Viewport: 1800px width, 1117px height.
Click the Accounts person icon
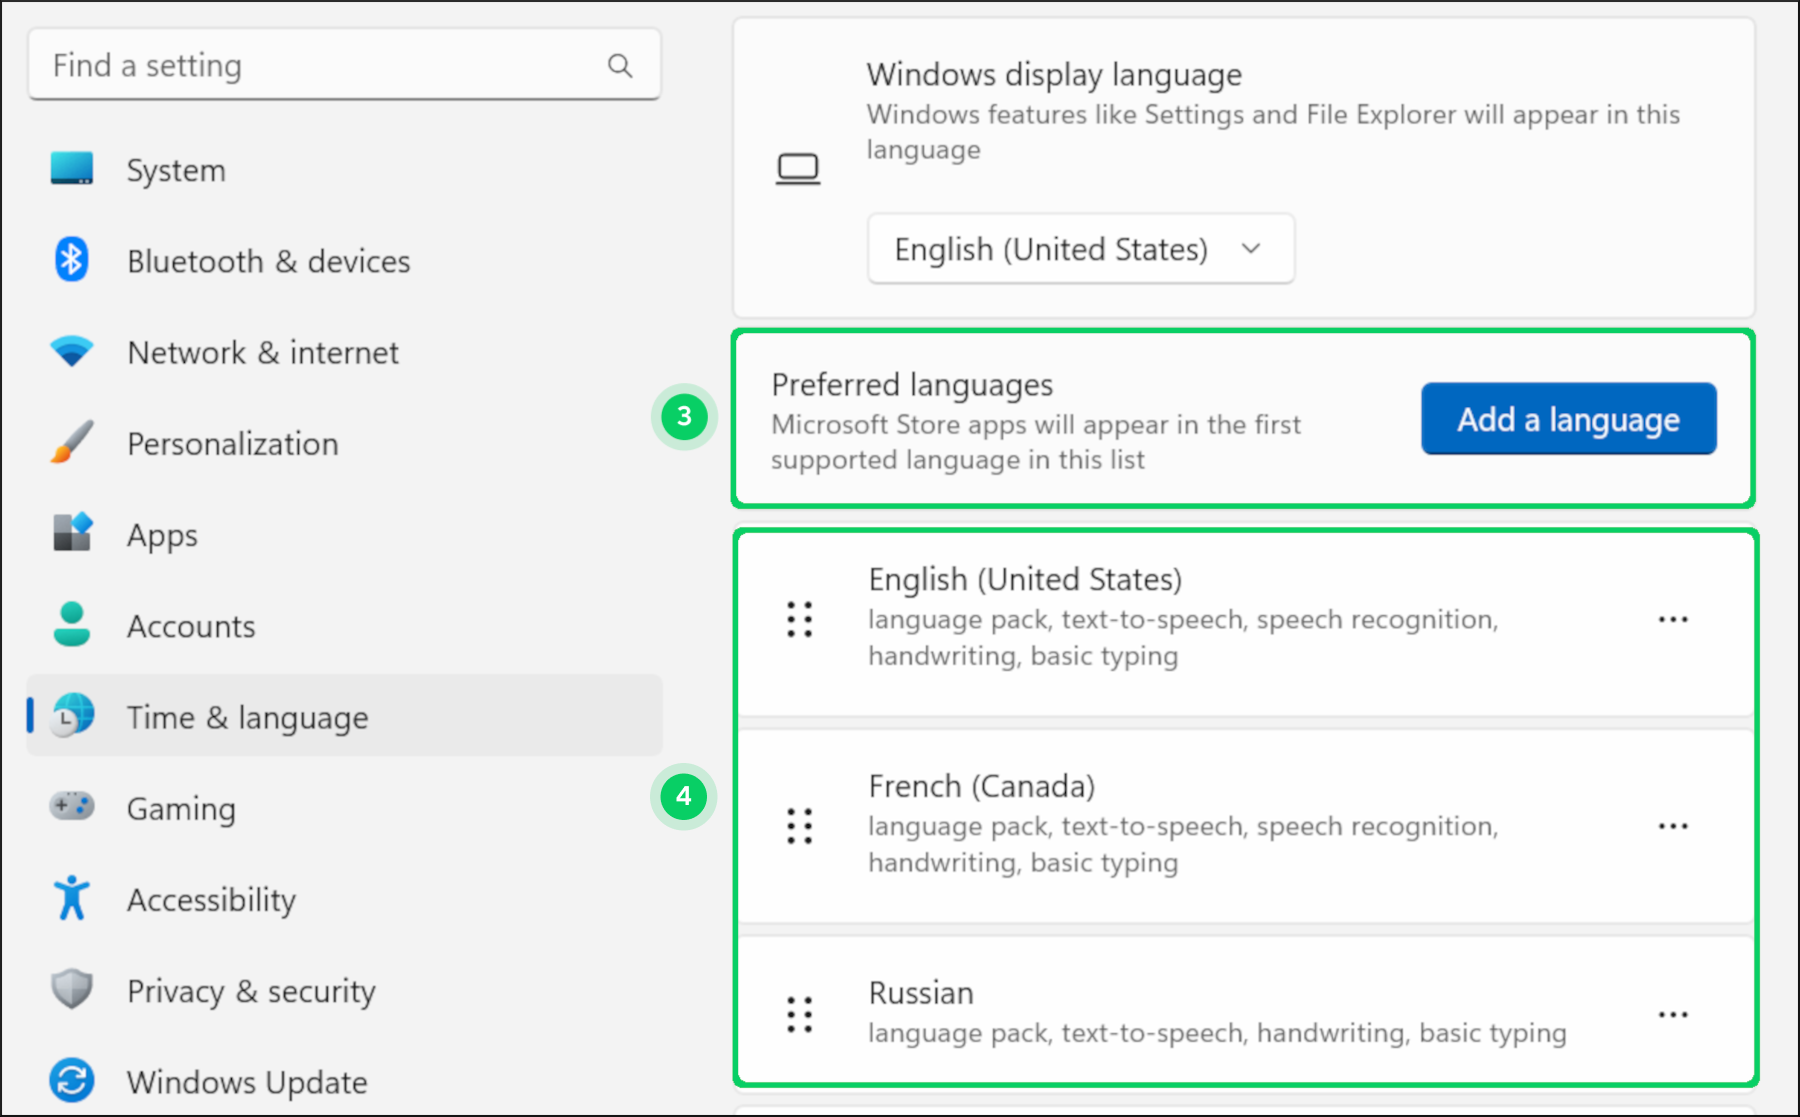72,625
